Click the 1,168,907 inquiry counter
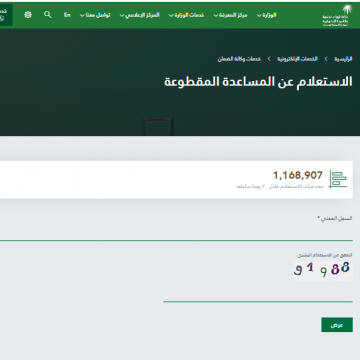The width and height of the screenshot is (360, 360). 298,175
